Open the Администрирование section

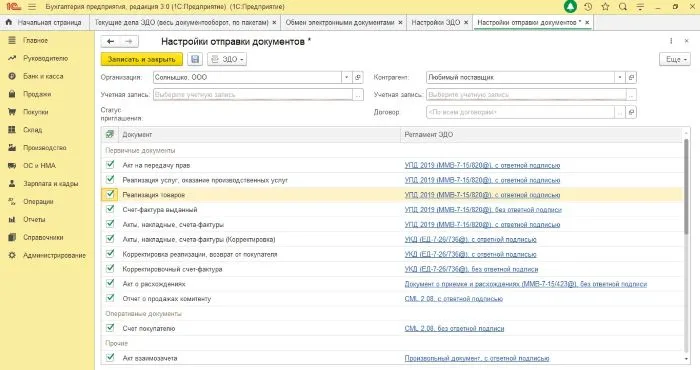coord(54,255)
